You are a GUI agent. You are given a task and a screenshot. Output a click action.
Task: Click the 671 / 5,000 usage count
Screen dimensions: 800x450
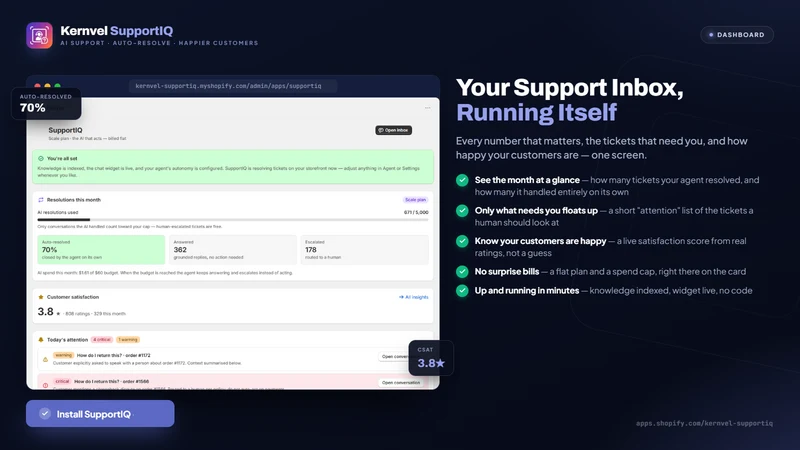(416, 212)
